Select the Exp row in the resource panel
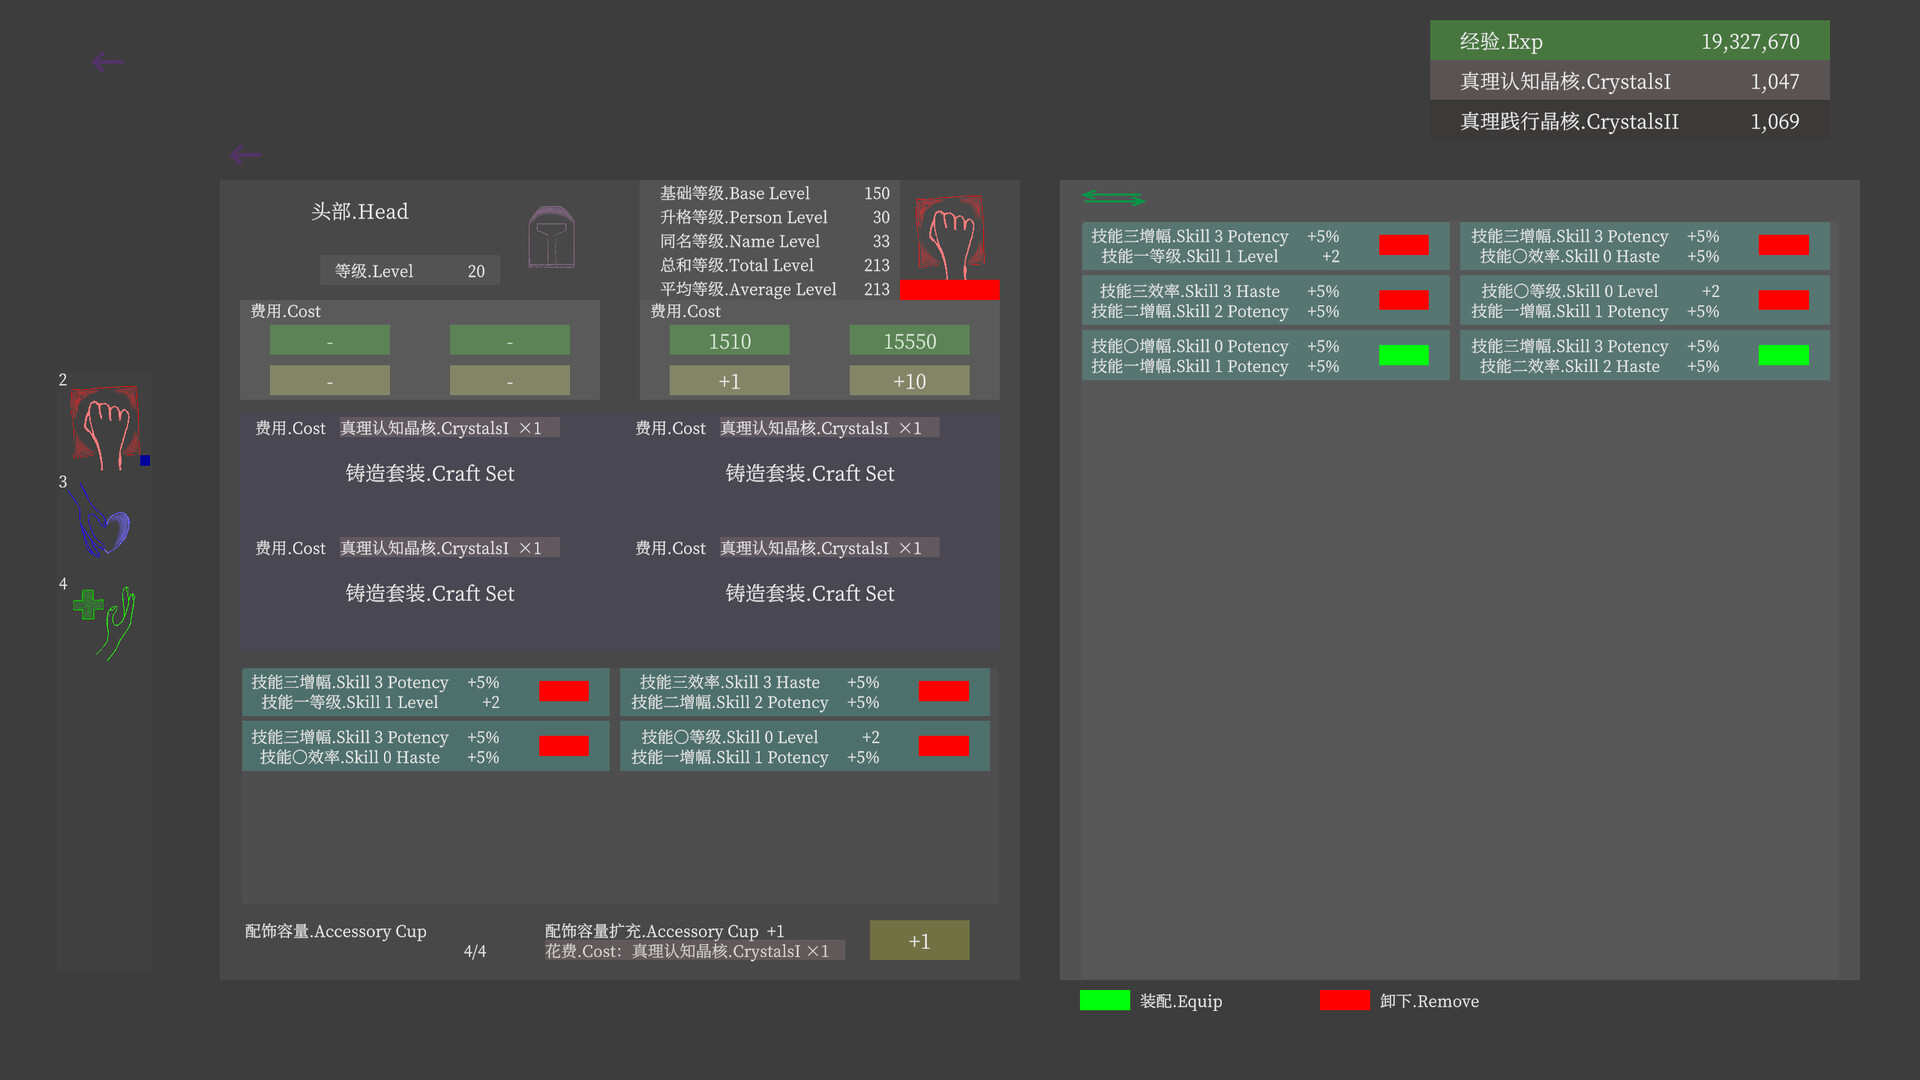1920x1080 pixels. tap(1629, 41)
